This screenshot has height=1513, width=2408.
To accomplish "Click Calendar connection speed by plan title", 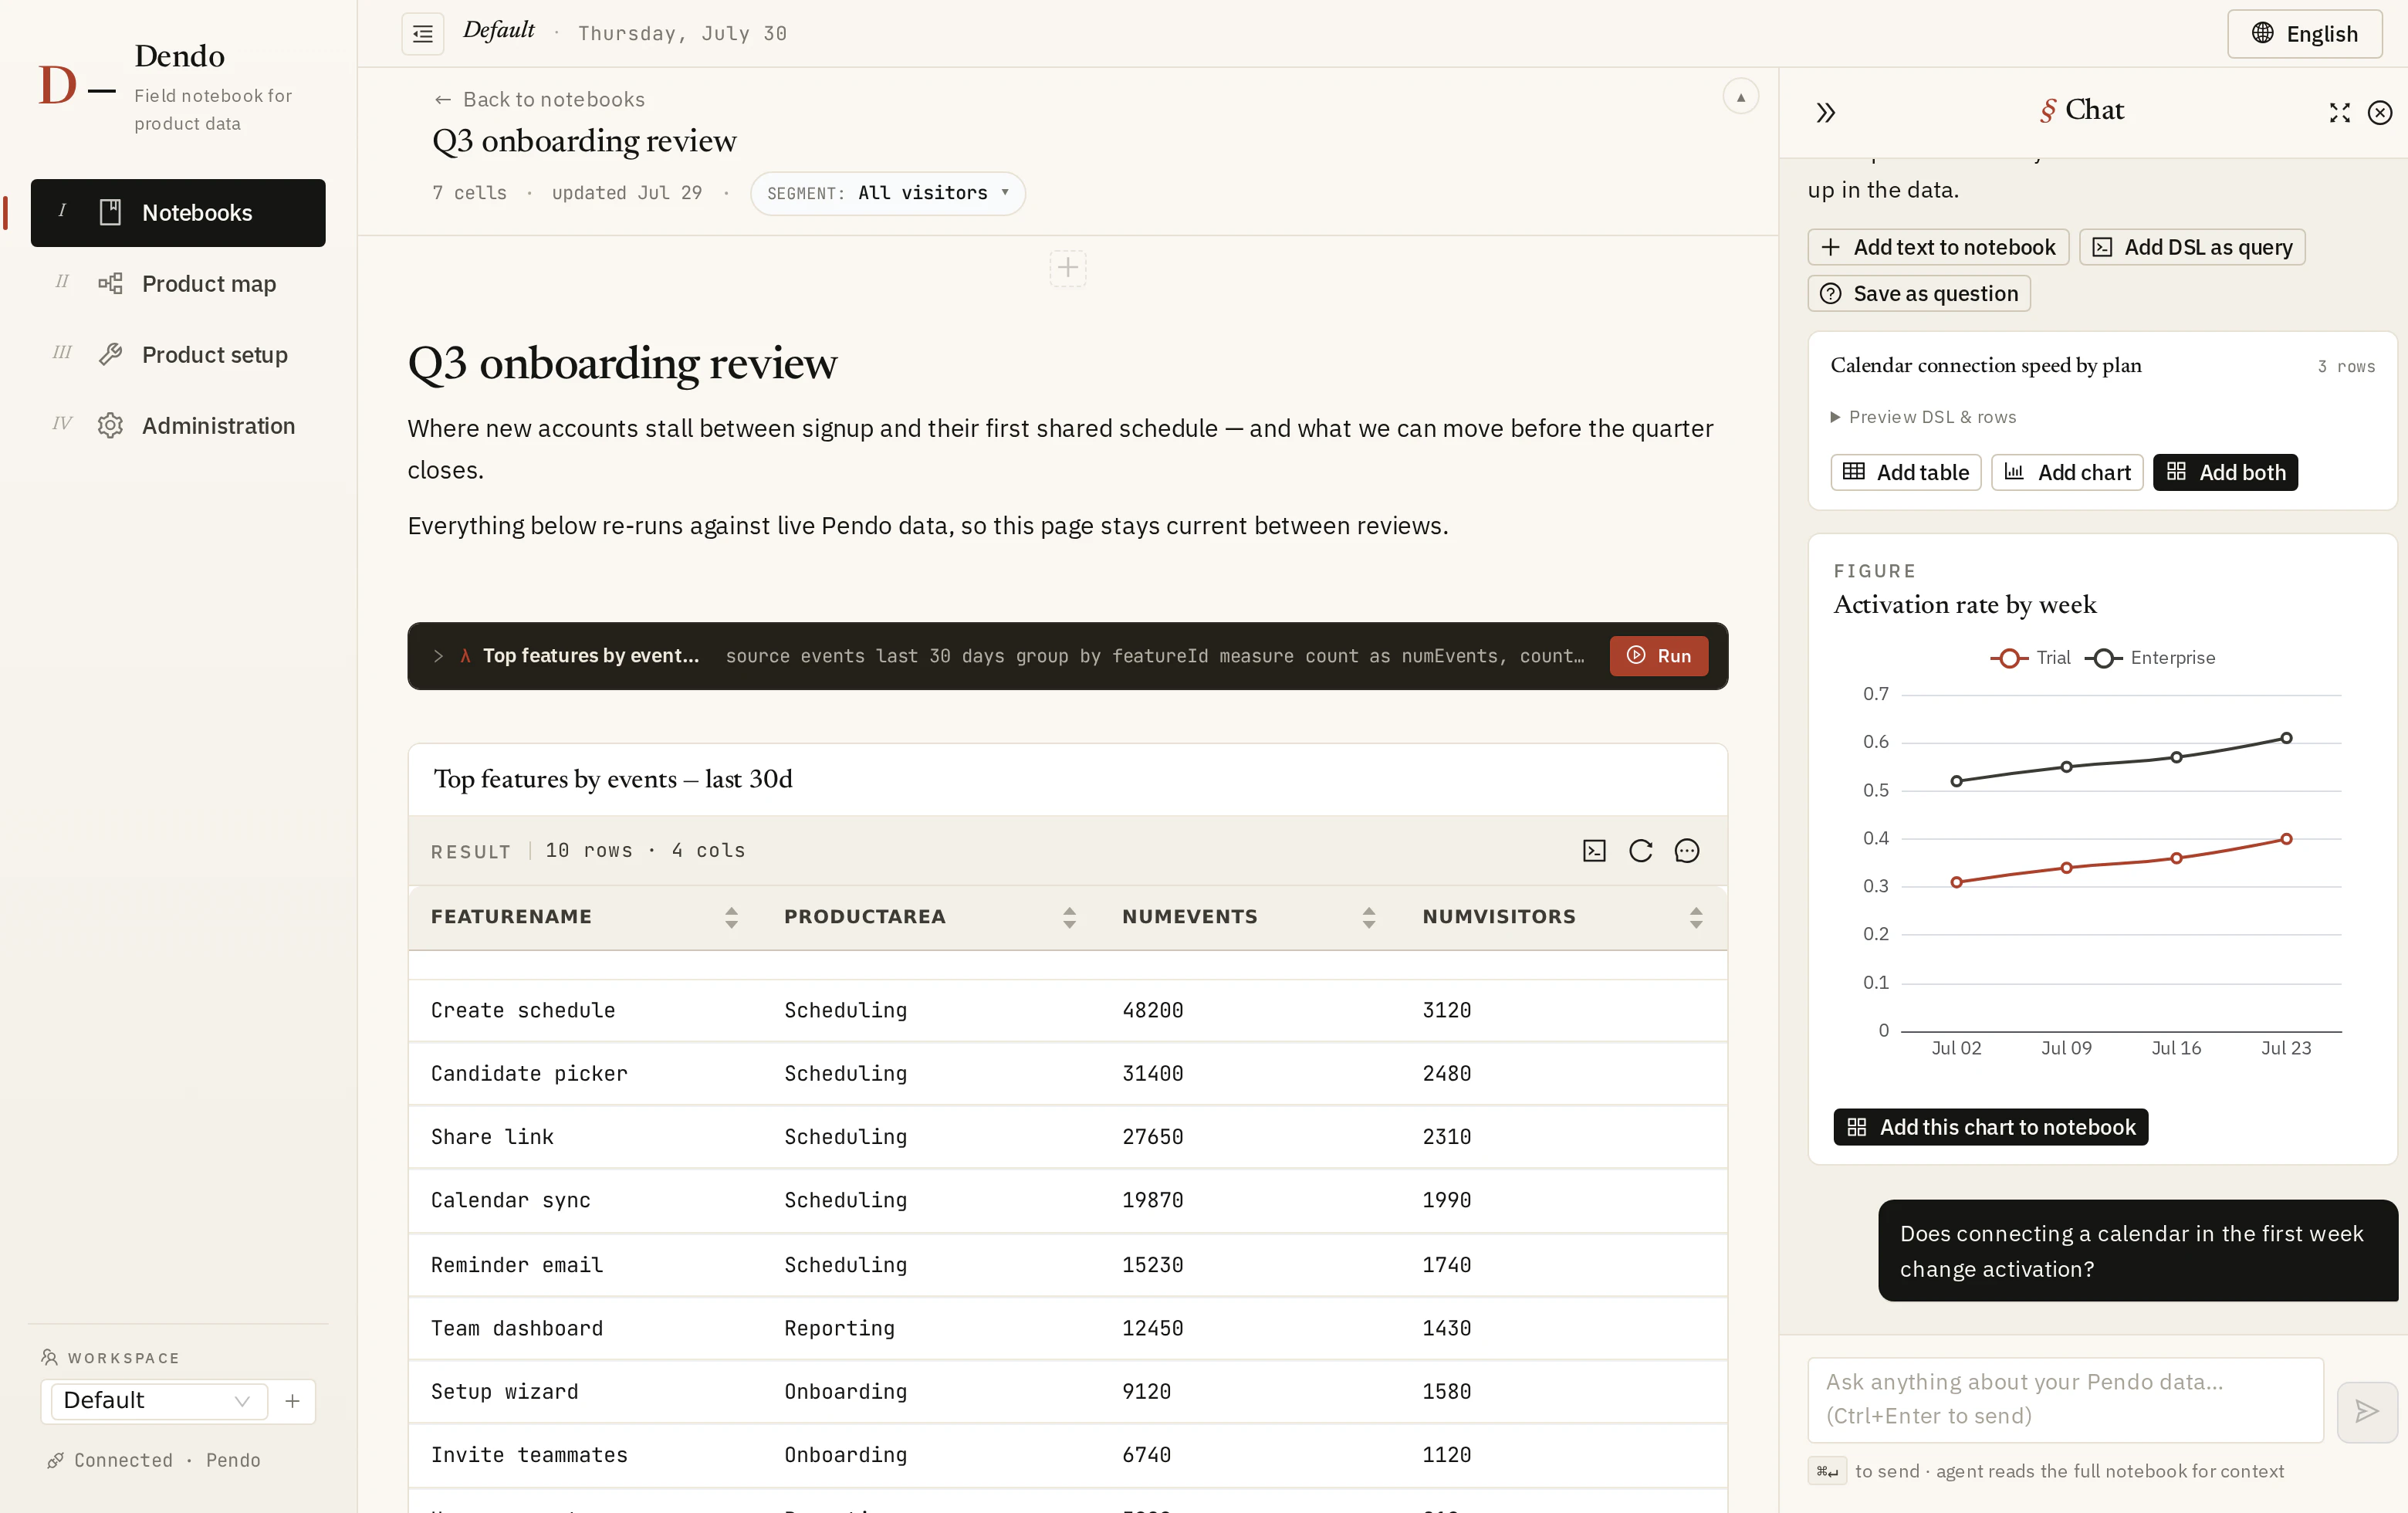I will click(1985, 365).
